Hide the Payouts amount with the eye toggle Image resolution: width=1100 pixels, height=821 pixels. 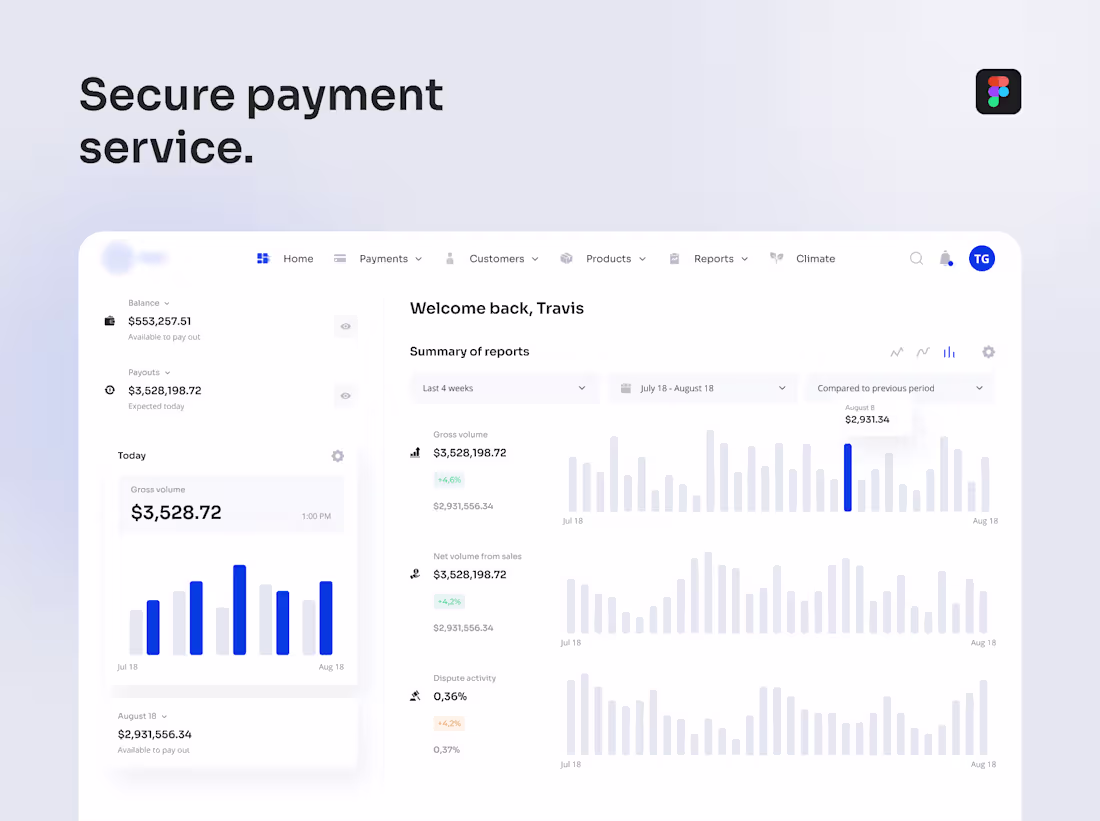point(345,396)
